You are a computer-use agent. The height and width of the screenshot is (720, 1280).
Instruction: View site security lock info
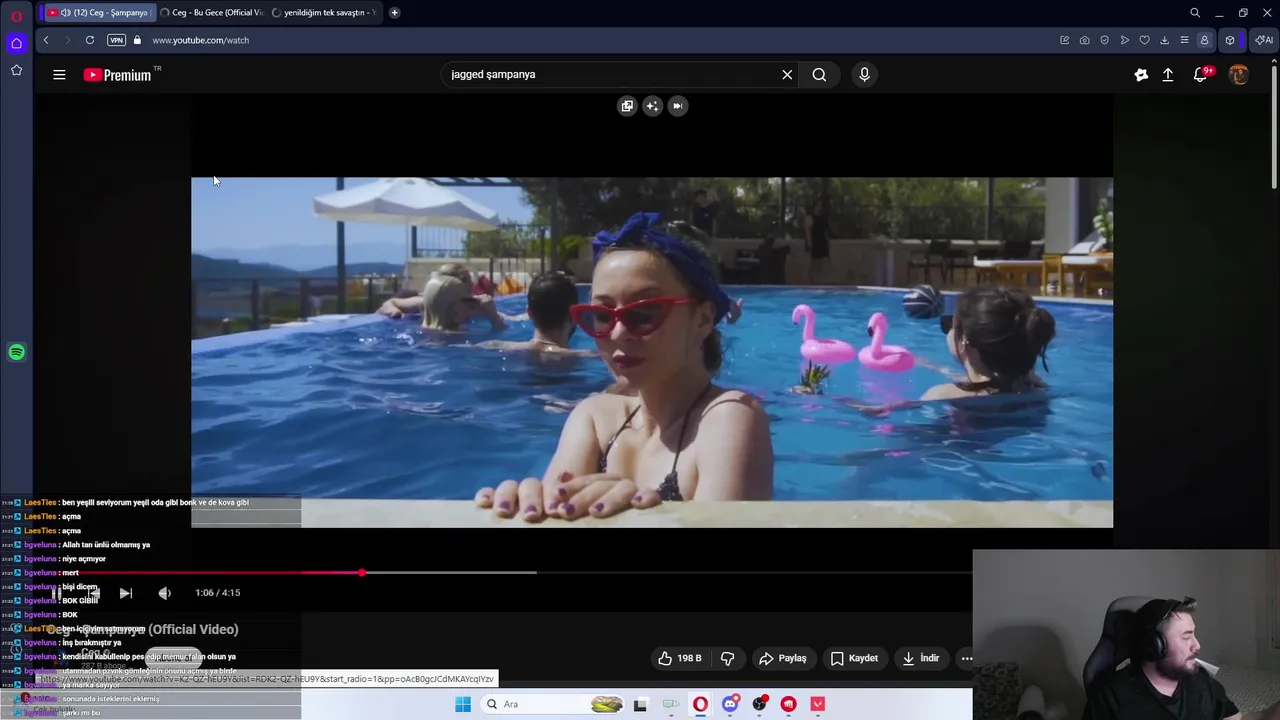coord(137,40)
